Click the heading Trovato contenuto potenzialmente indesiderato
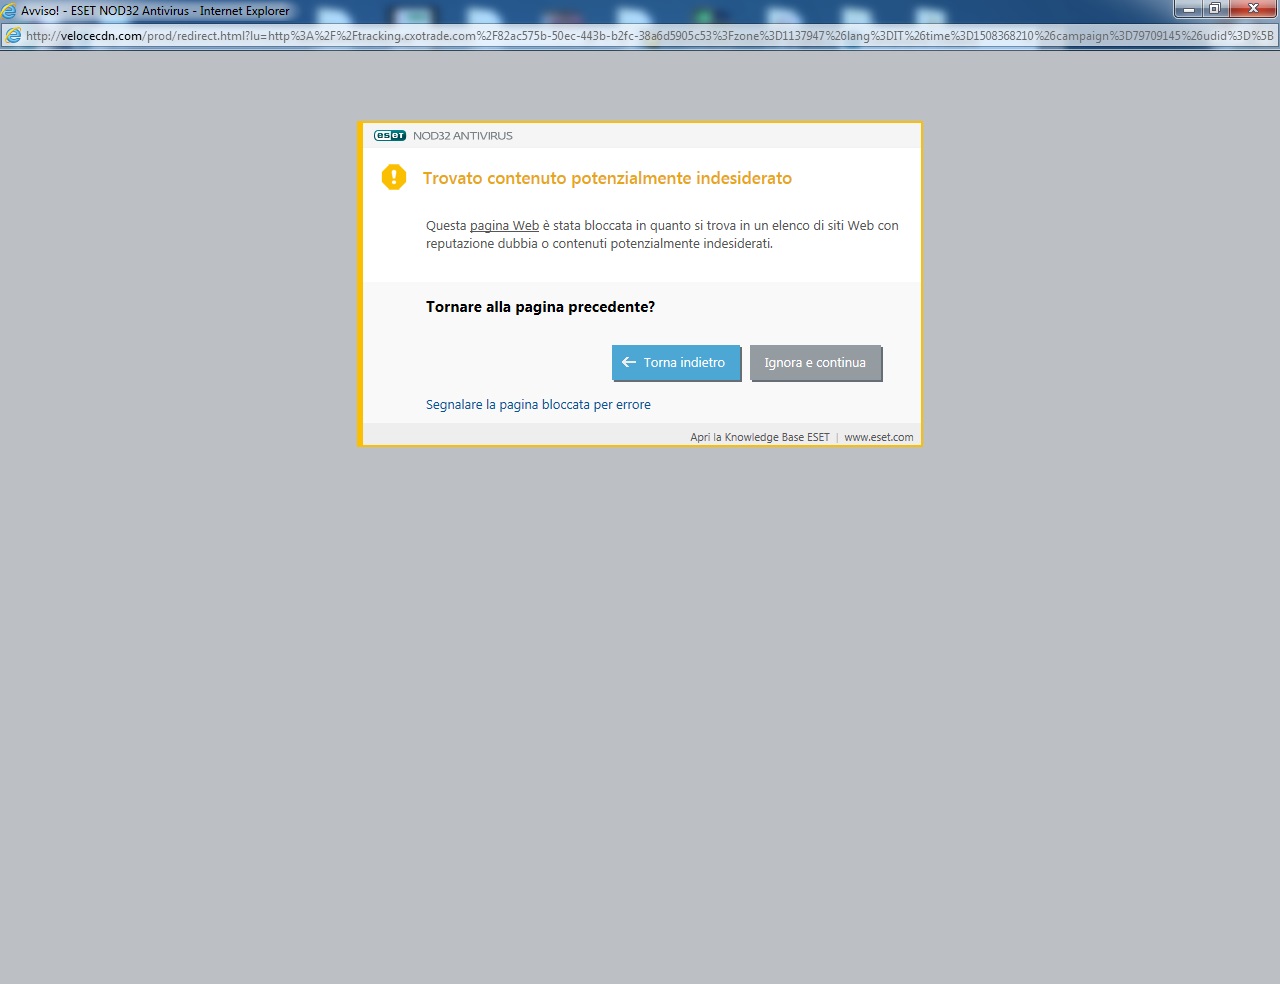Screen dimensions: 1280x984 coord(607,178)
